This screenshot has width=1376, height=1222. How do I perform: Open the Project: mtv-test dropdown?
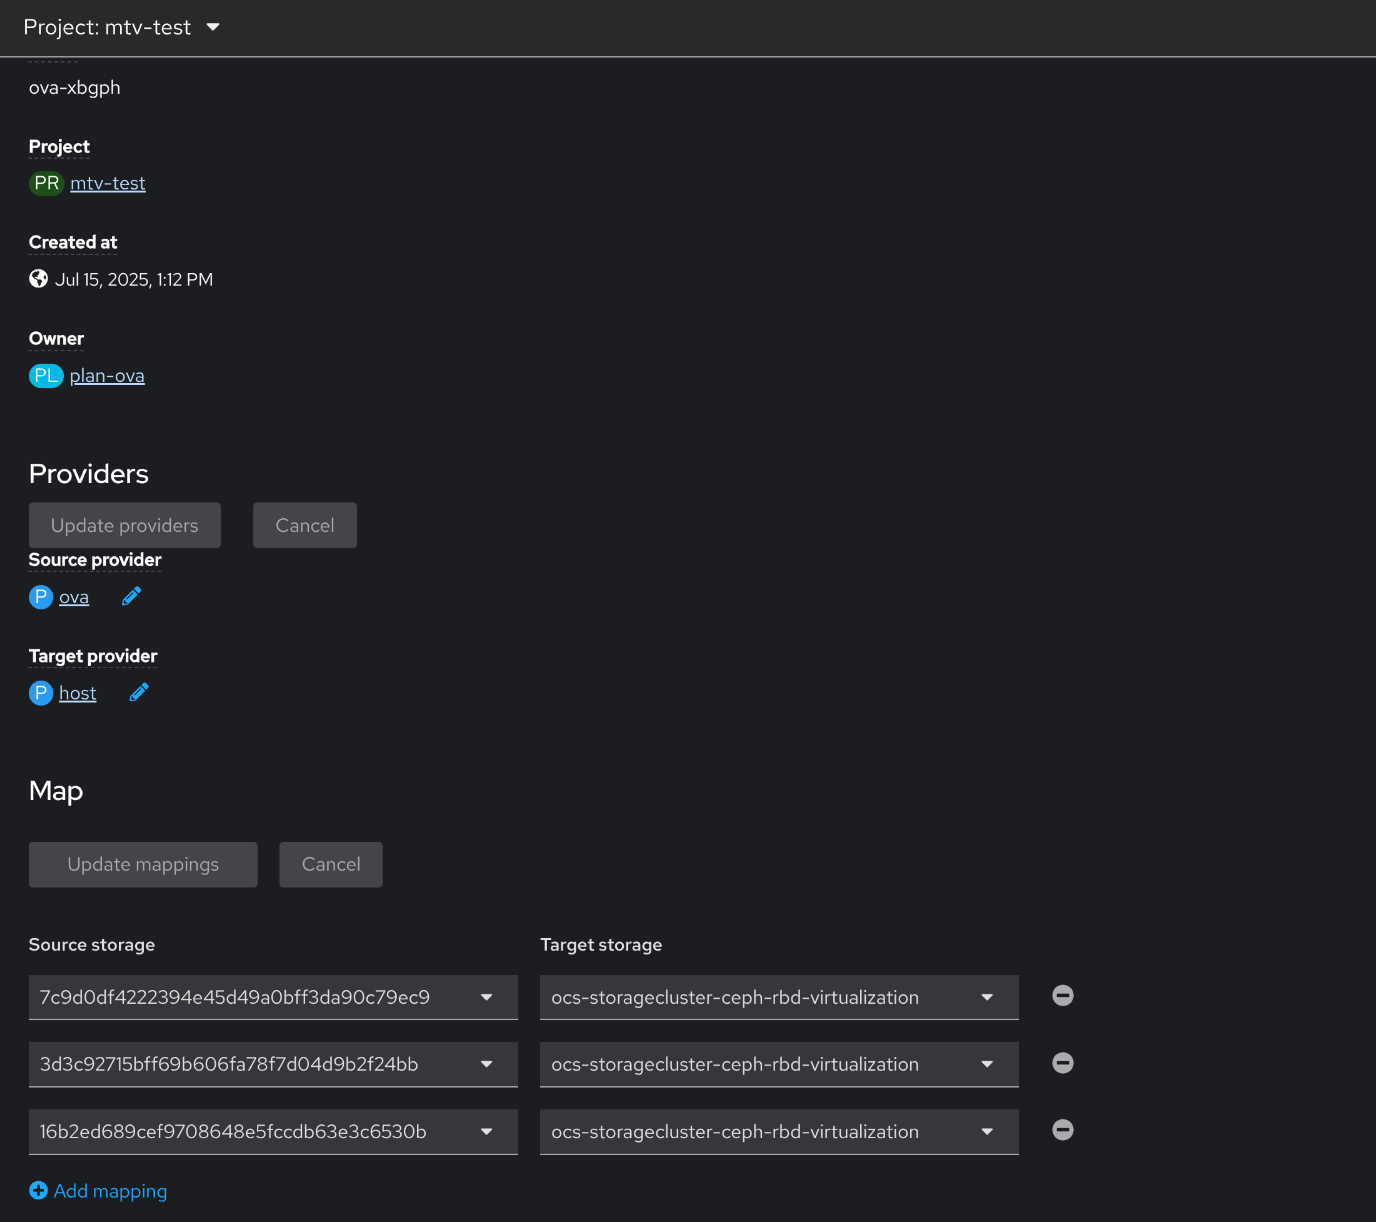pyautogui.click(x=122, y=28)
